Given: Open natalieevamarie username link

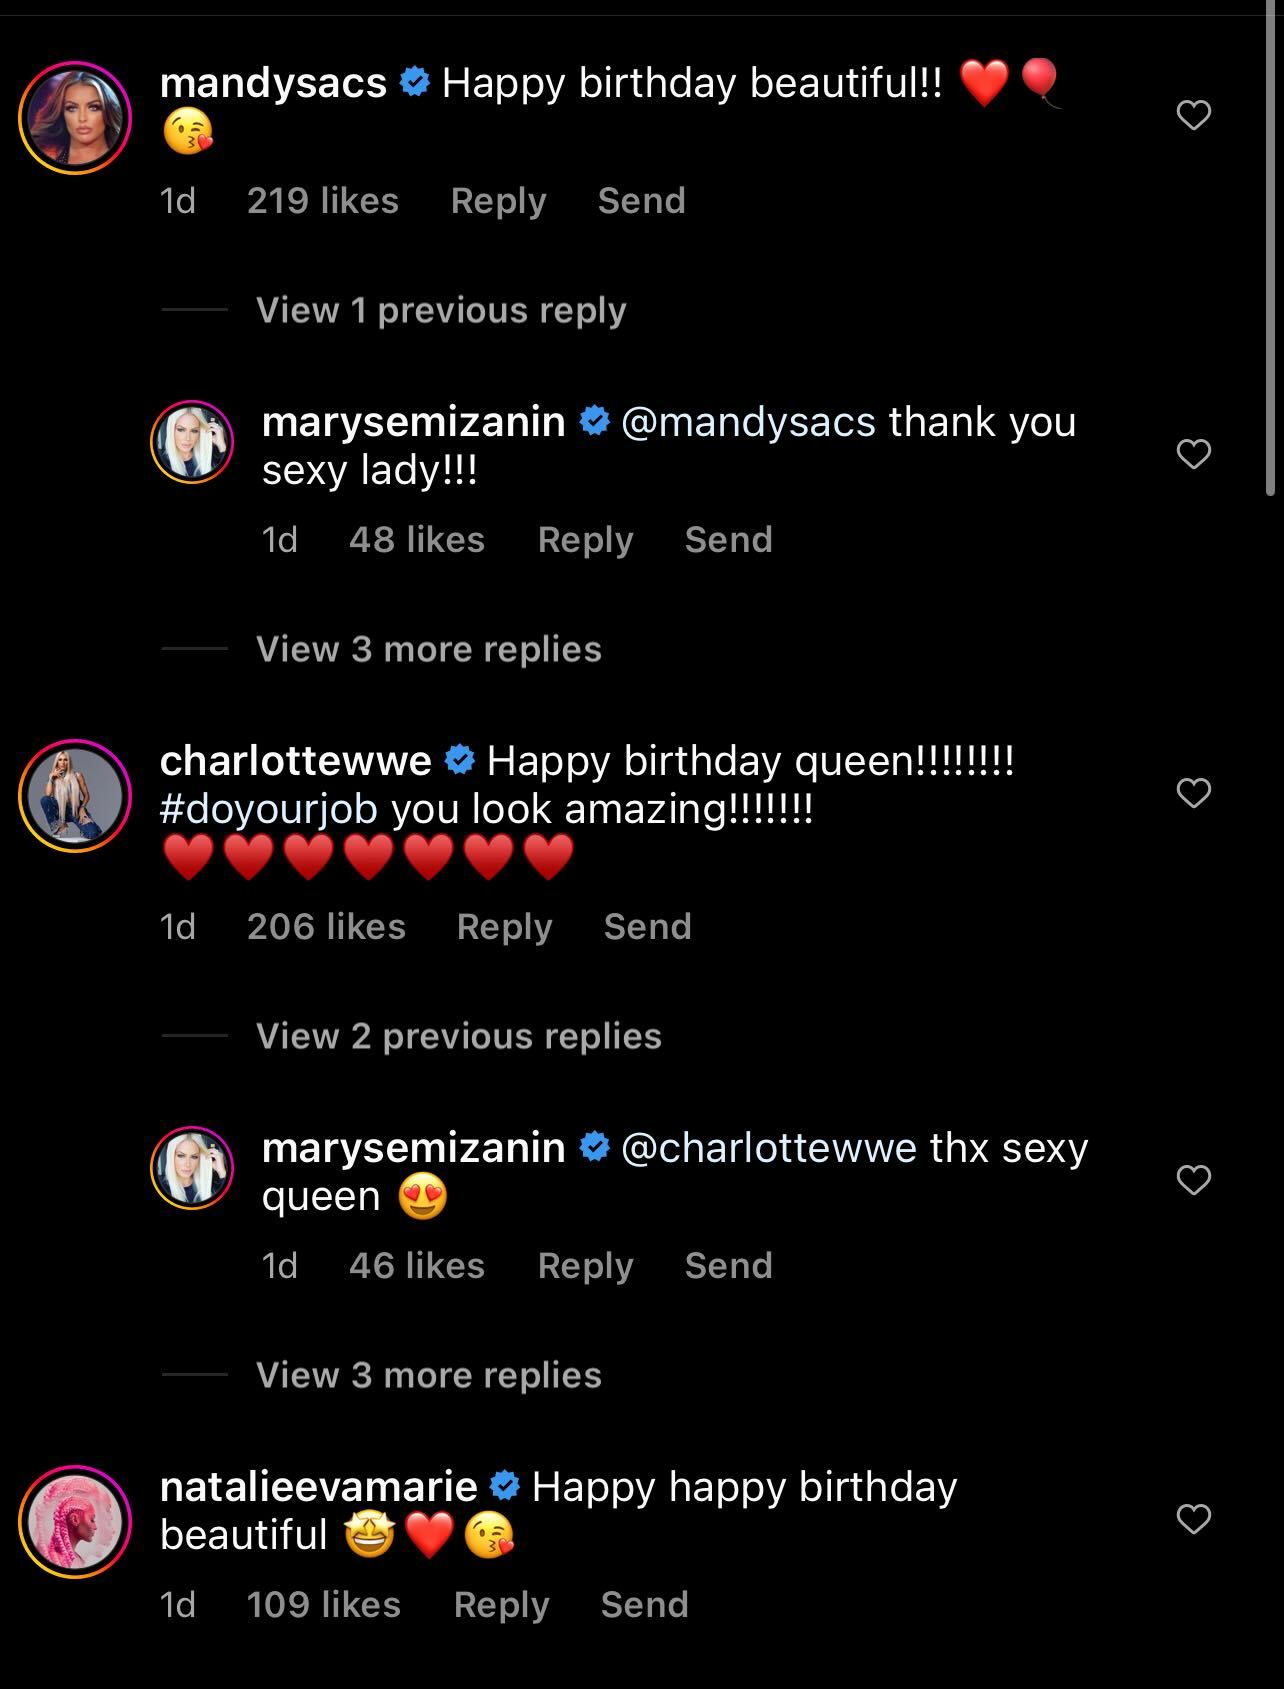Looking at the screenshot, I should pyautogui.click(x=318, y=1487).
